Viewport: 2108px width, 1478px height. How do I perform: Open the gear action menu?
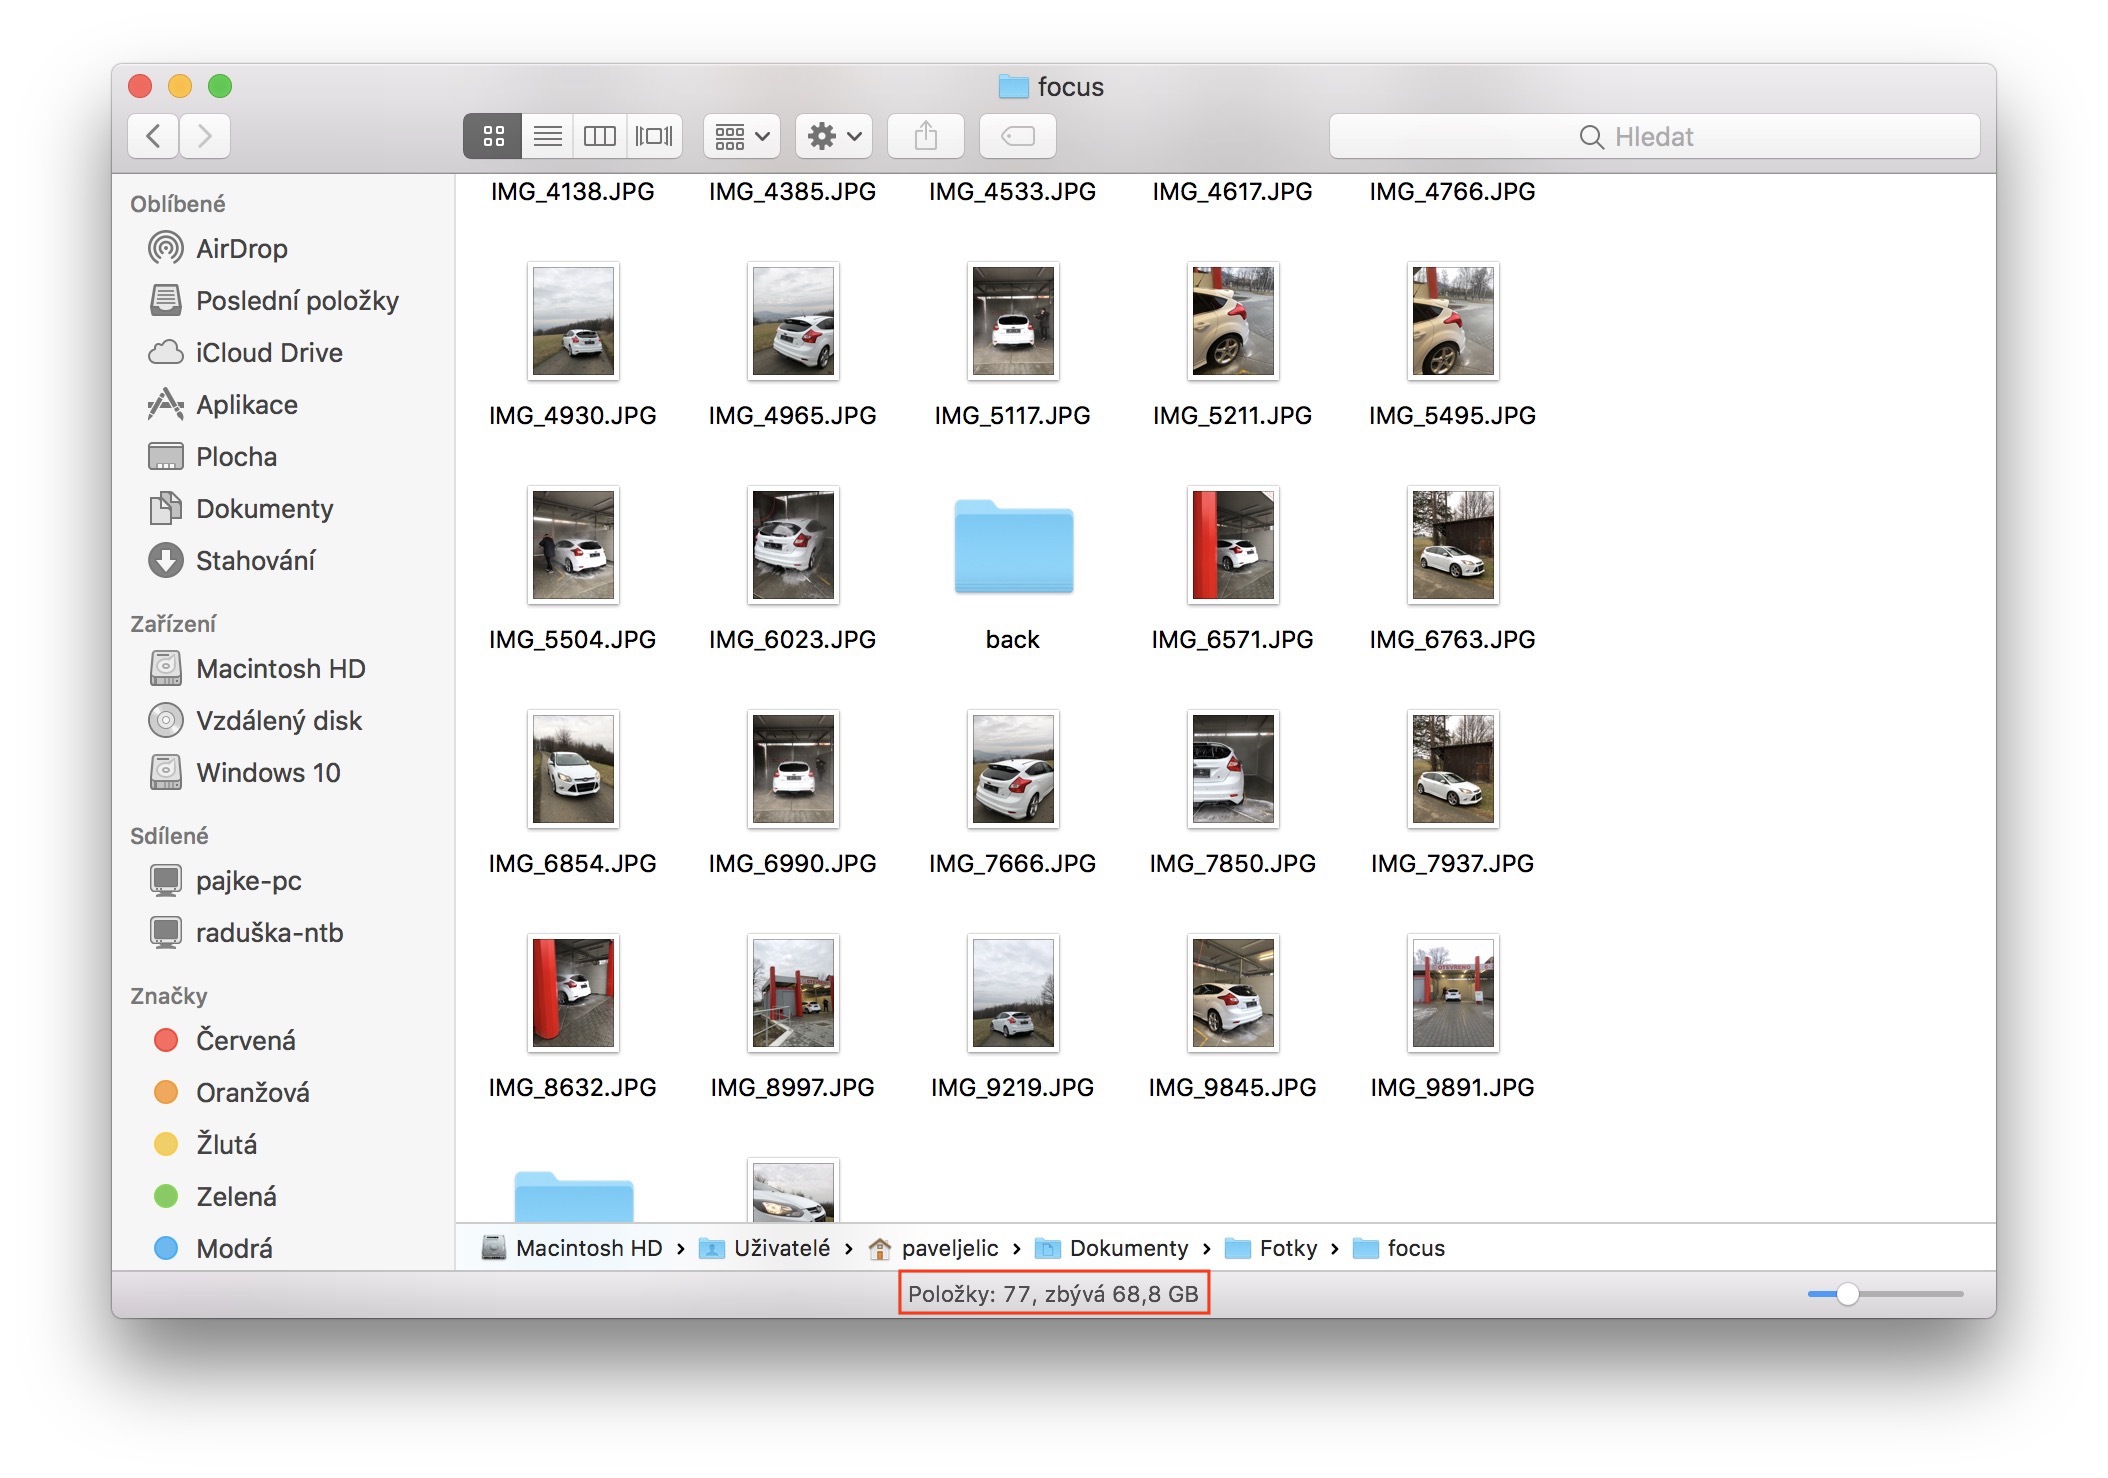834,136
